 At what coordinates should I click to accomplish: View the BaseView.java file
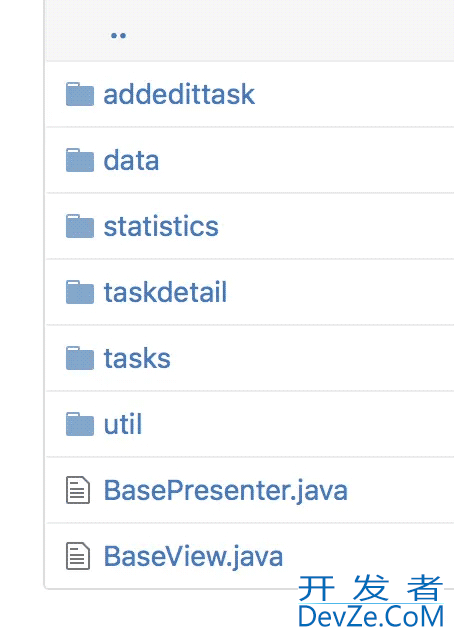[193, 556]
